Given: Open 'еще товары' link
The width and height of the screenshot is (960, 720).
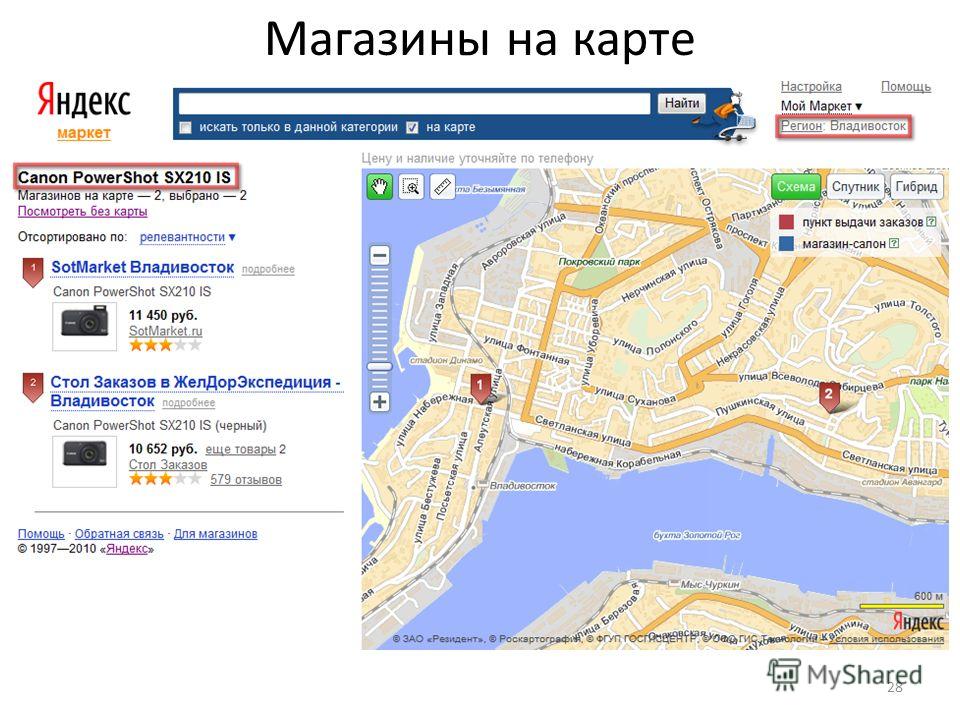Looking at the screenshot, I should click(241, 449).
